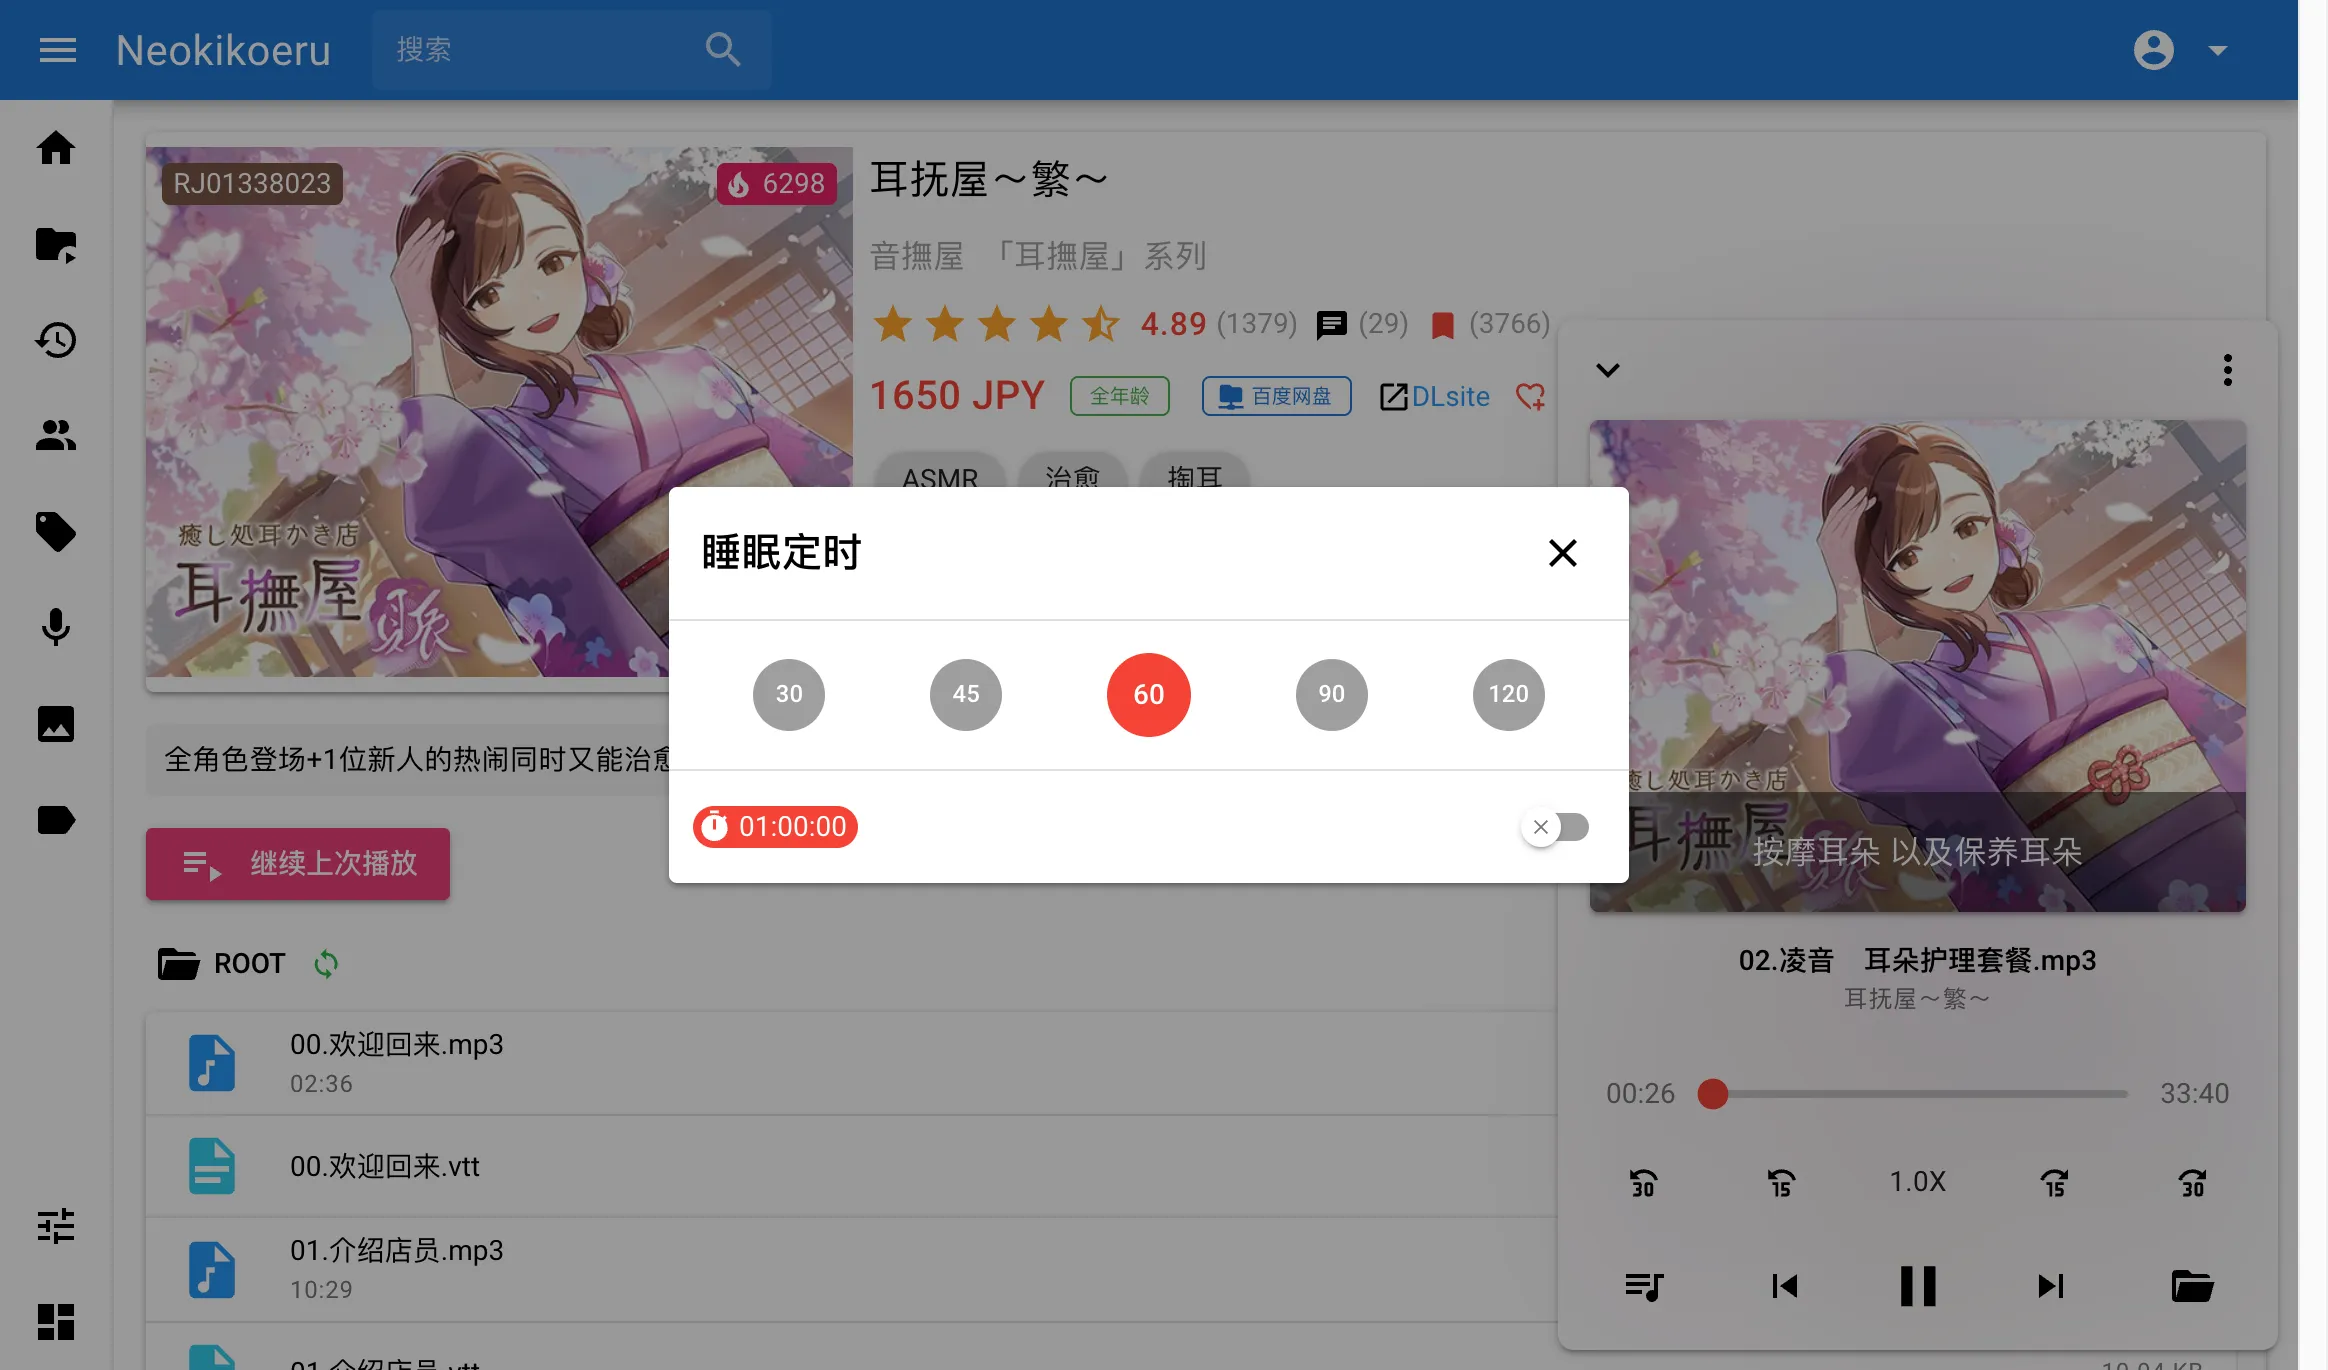This screenshot has height=1370, width=2328.
Task: Open the hamburger navigation menu
Action: (x=58, y=50)
